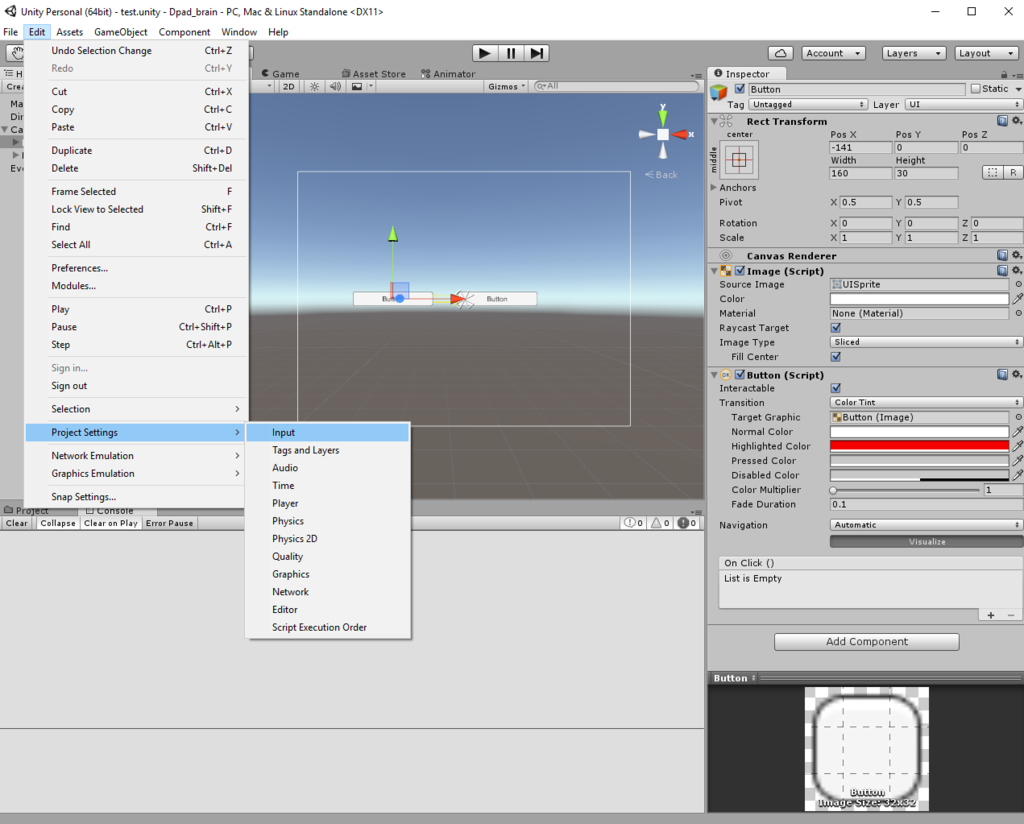
Task: Open the Image Type Sliced dropdown
Action: click(926, 342)
